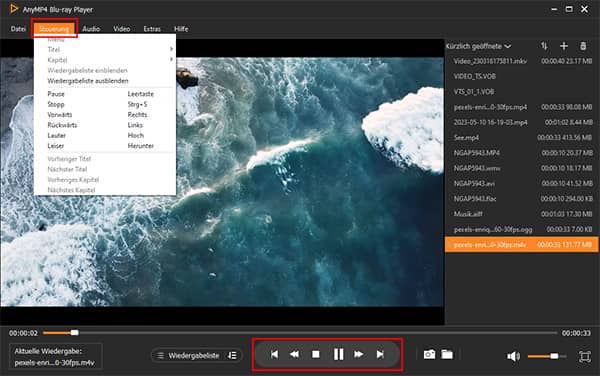Image resolution: width=600 pixels, height=376 pixels.
Task: Add a file with the plus icon
Action: pos(564,46)
